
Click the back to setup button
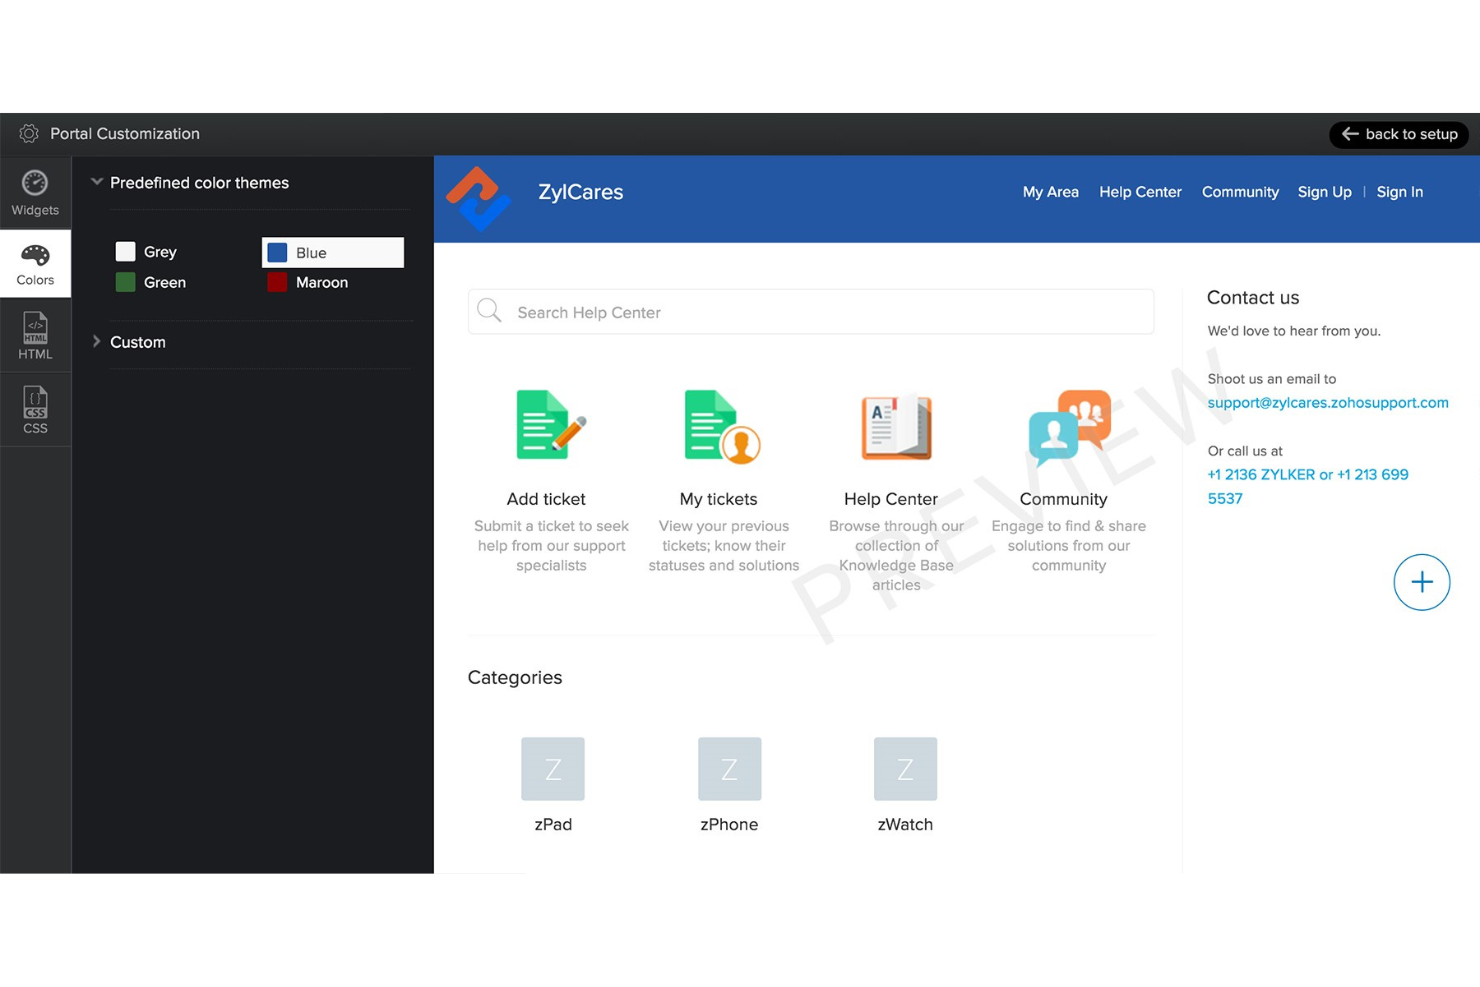tap(1398, 134)
